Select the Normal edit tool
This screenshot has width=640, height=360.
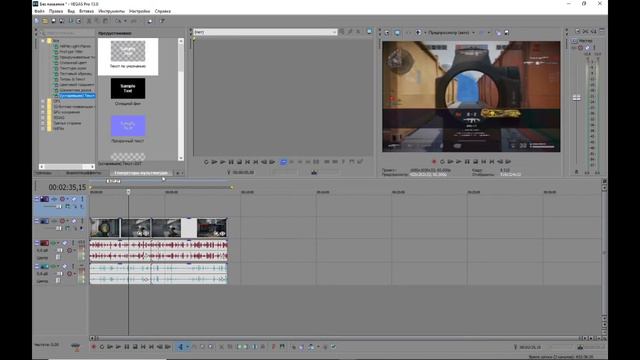pos(180,347)
